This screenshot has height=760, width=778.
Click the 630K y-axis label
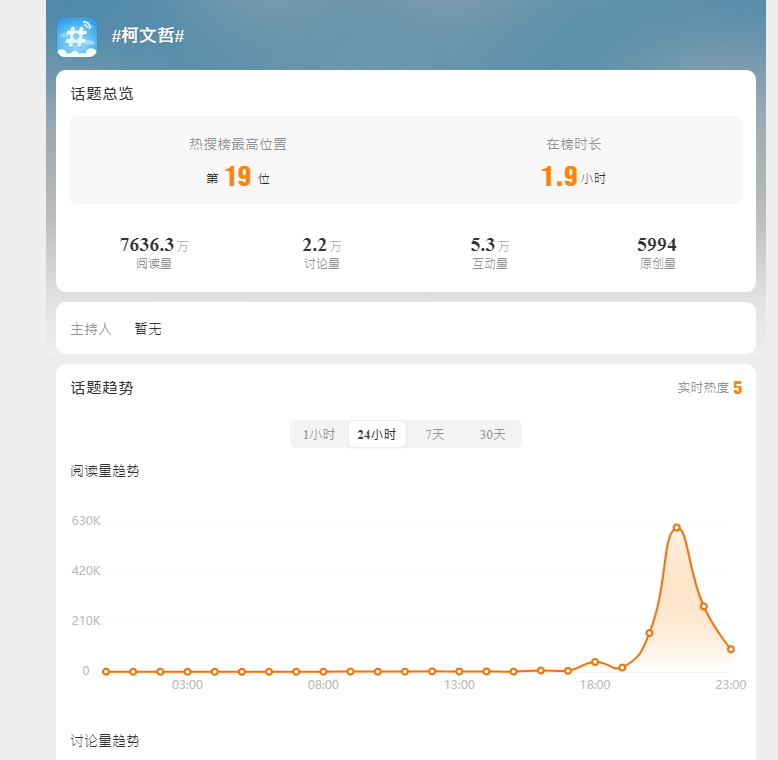point(86,521)
